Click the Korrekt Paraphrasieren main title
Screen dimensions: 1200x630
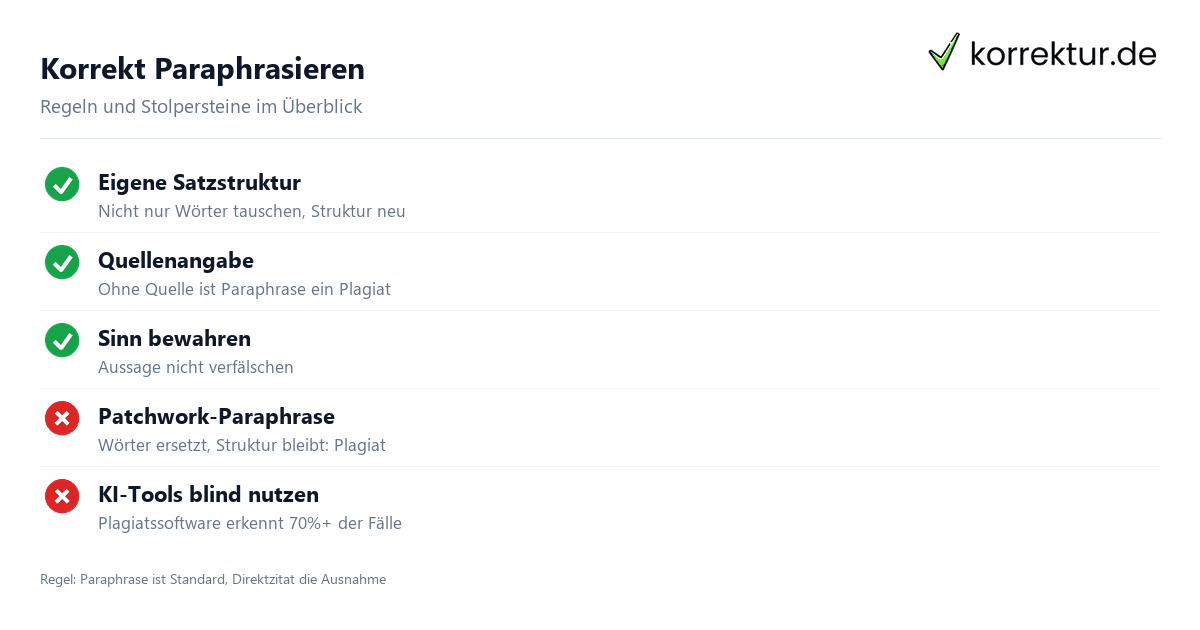coord(202,69)
